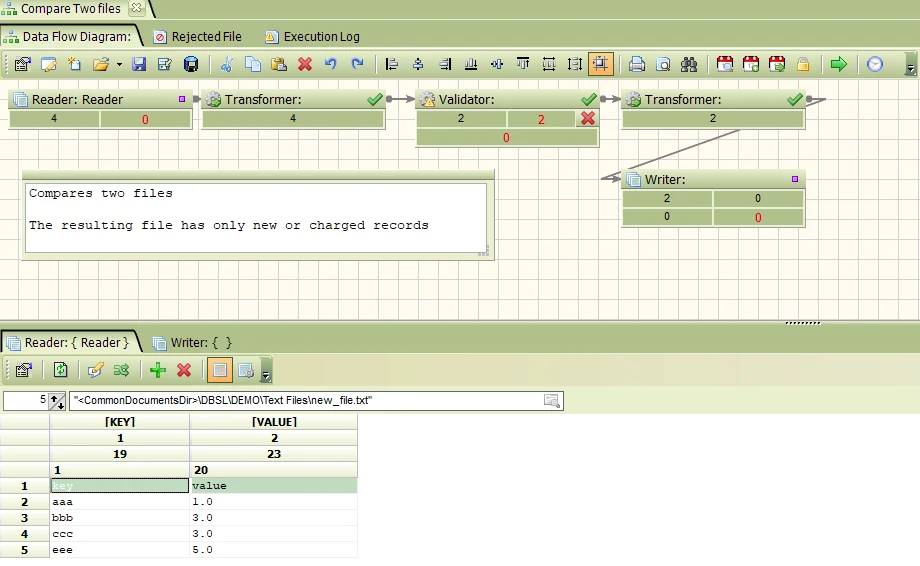Open print preview with the magnifier page icon
Viewport: 920px width, 566px height.
click(x=663, y=64)
